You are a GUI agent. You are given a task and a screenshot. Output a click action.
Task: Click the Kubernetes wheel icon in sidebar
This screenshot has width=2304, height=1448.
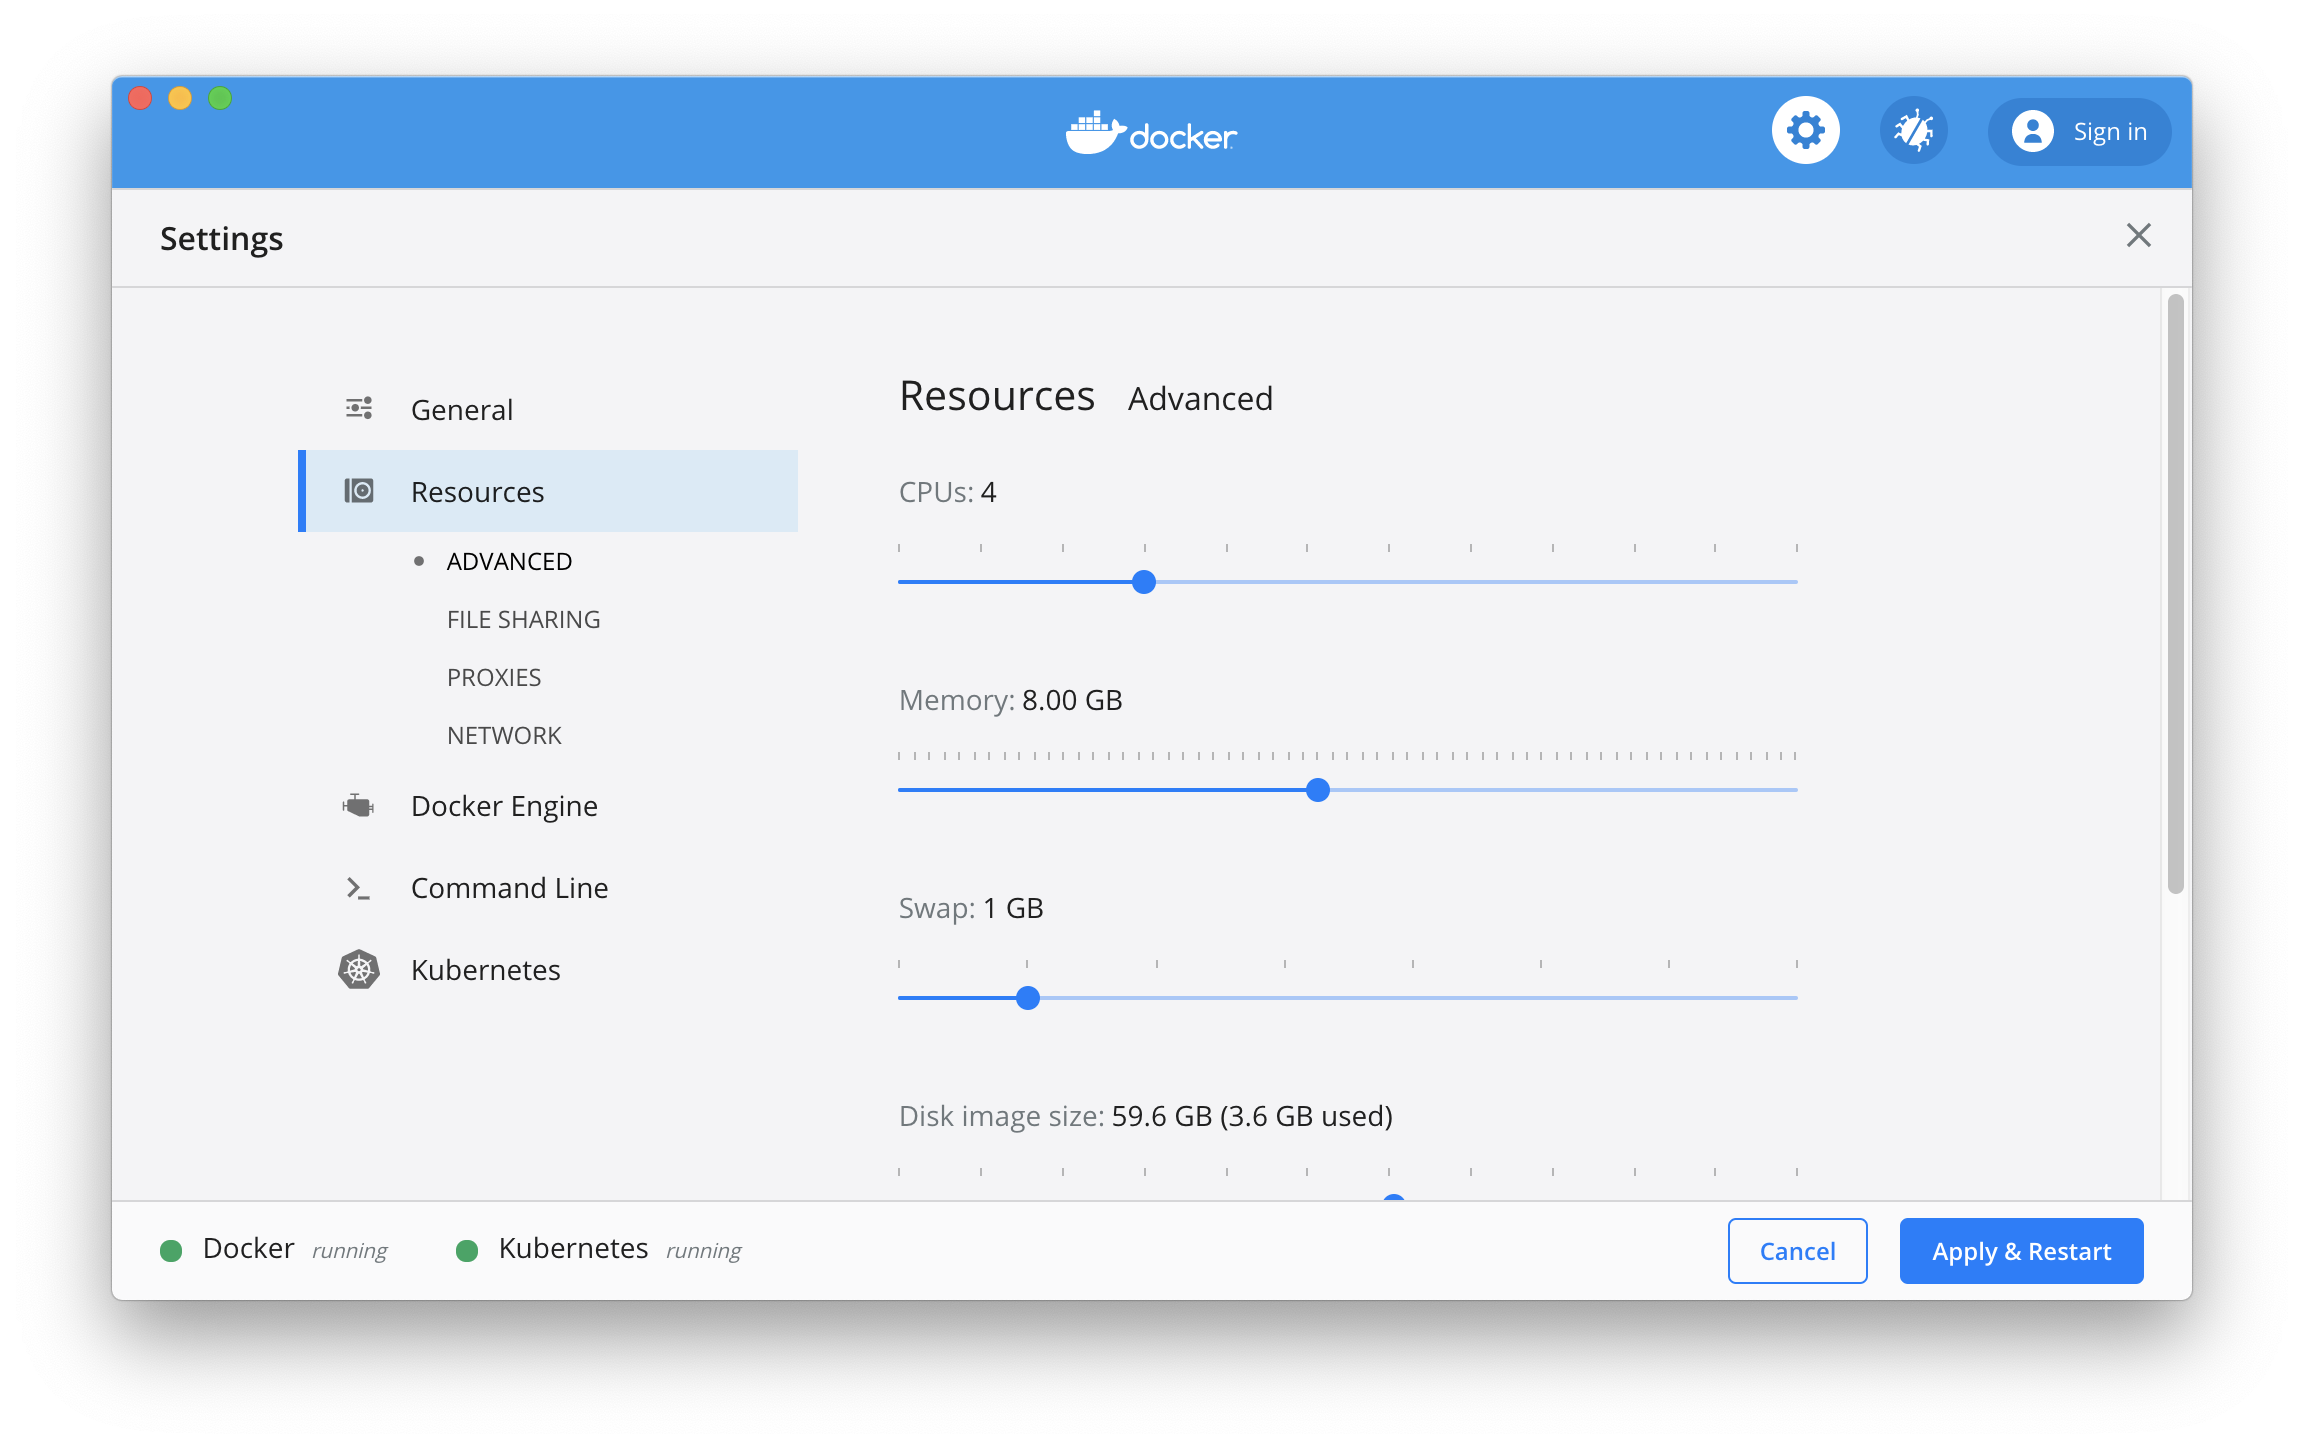(x=359, y=970)
